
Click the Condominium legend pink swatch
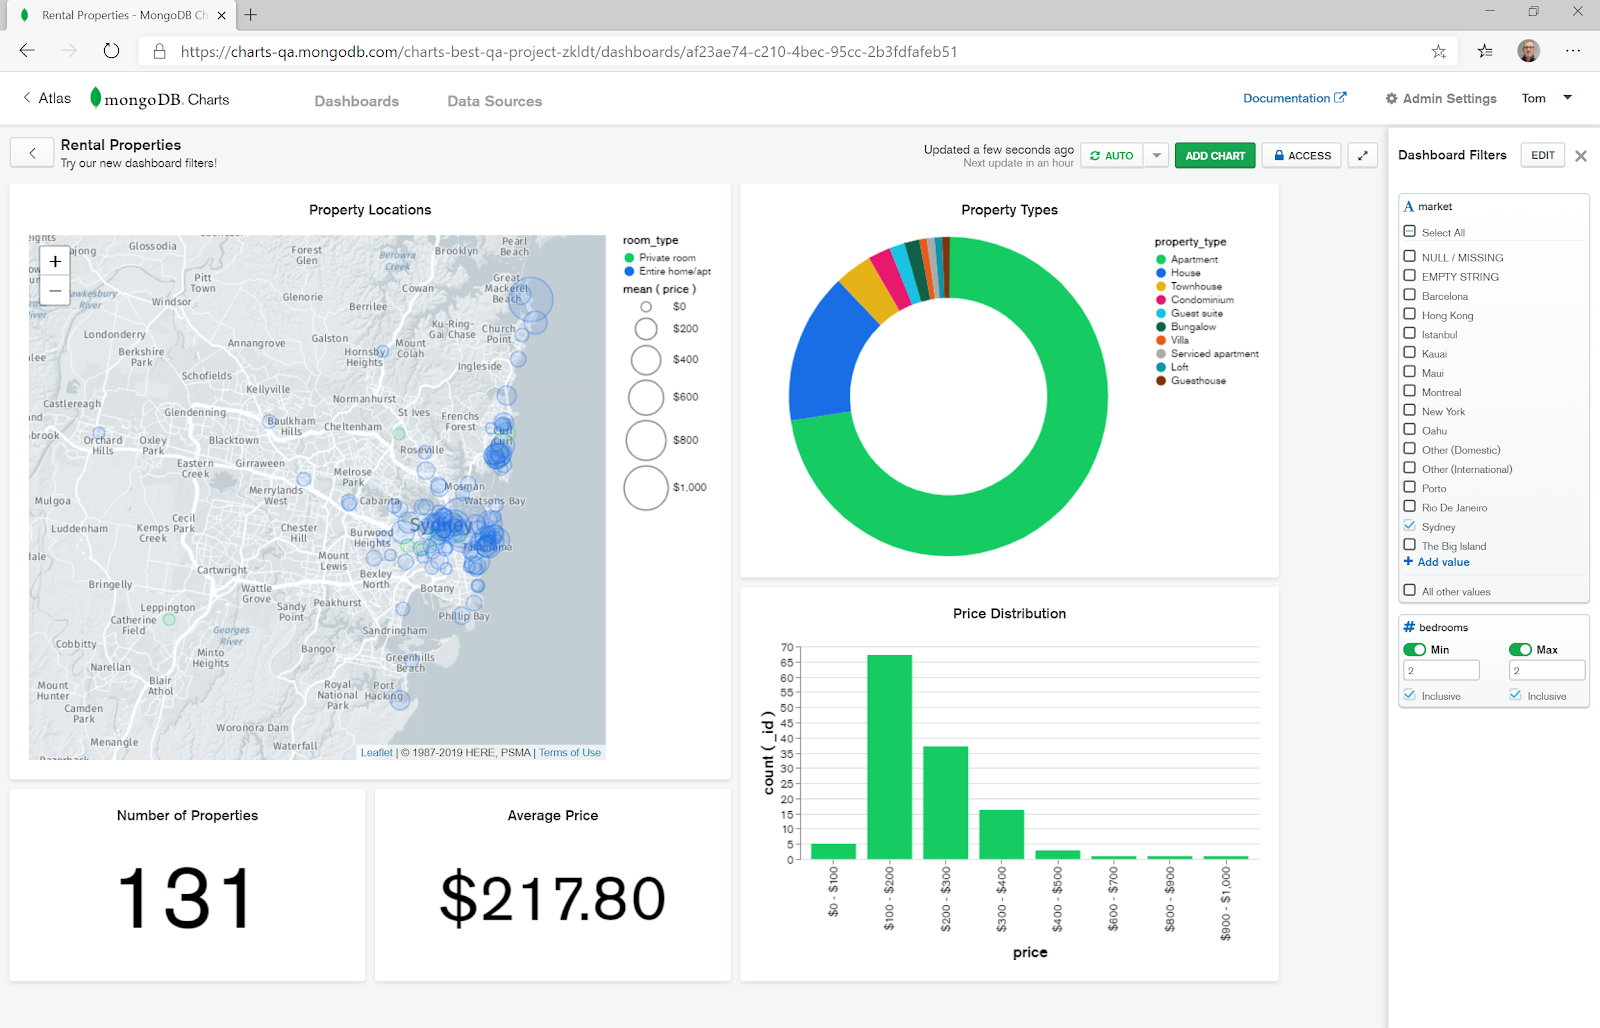1161,299
